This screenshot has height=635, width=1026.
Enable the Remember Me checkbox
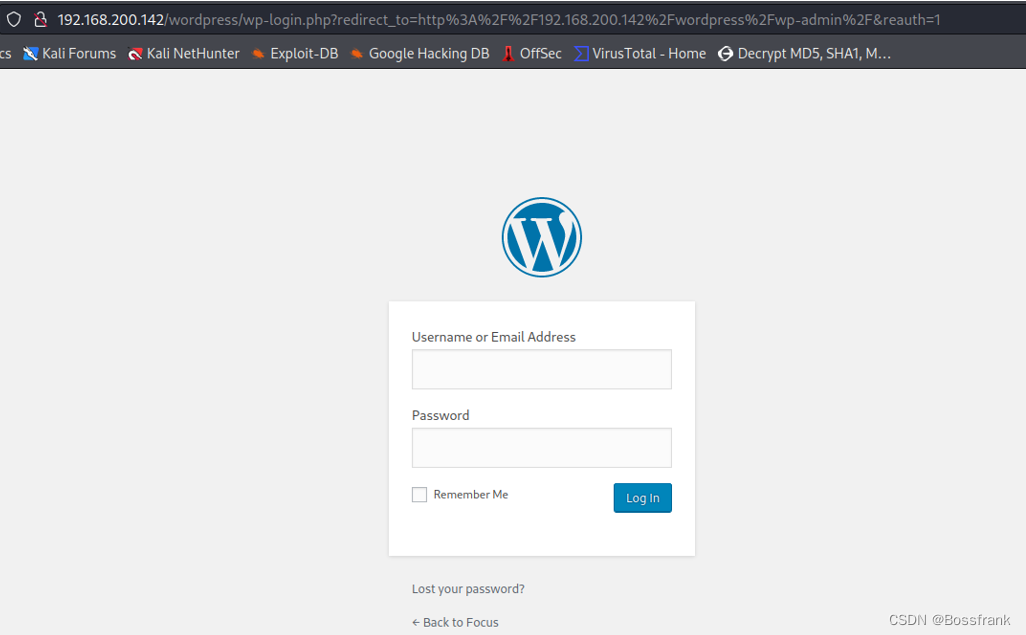point(419,494)
